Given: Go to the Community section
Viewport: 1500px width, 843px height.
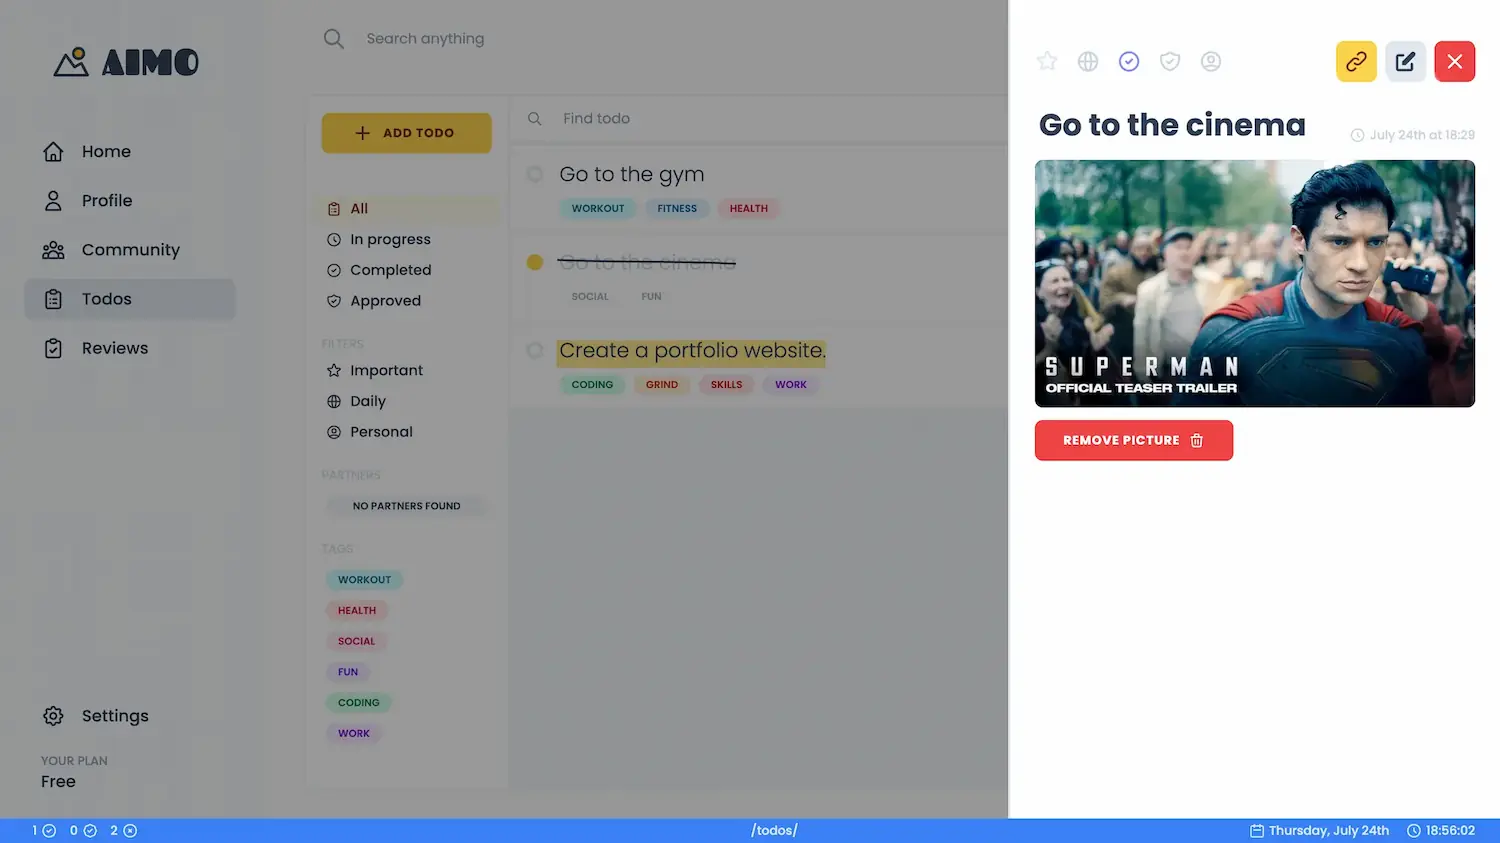Looking at the screenshot, I should [130, 250].
